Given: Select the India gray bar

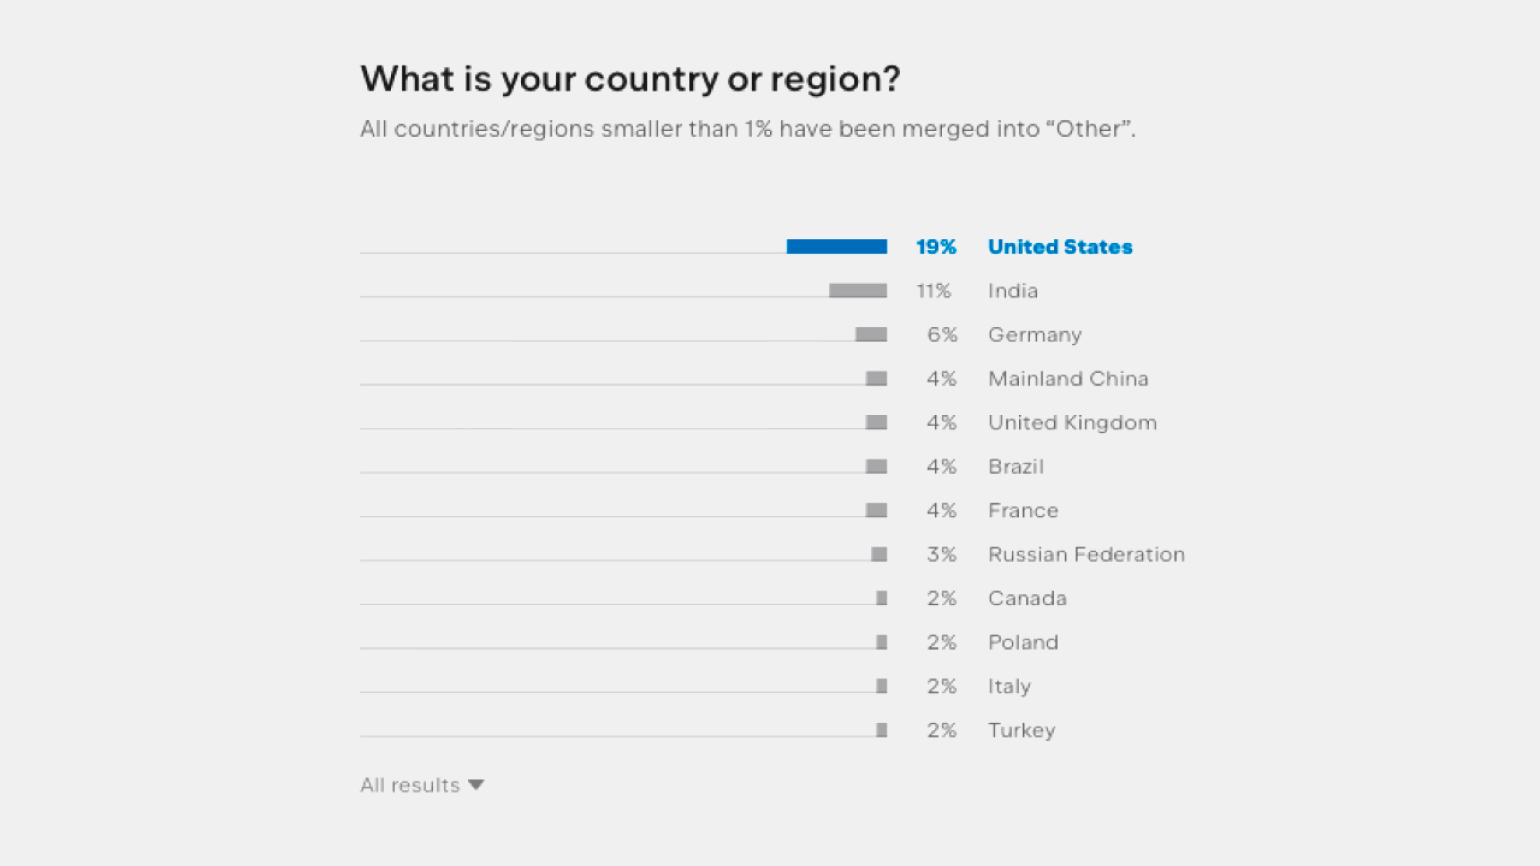Looking at the screenshot, I should pyautogui.click(x=858, y=291).
